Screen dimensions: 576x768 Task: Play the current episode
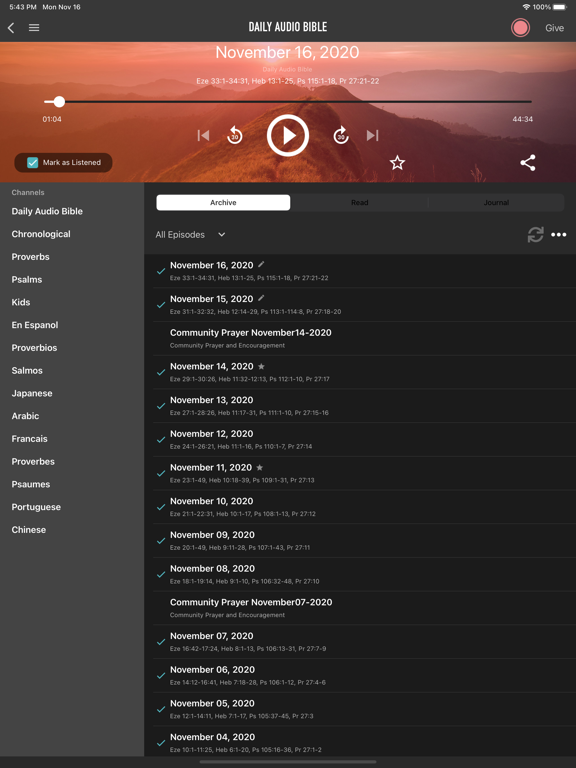(x=288, y=135)
